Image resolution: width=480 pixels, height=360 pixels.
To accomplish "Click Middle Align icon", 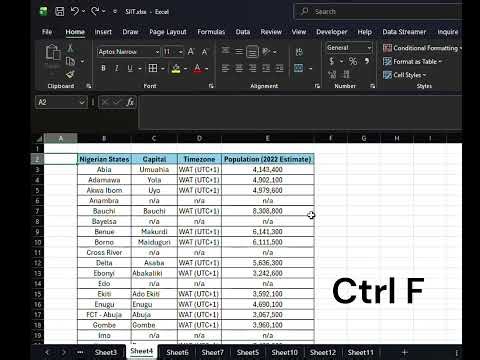I will (239, 51).
